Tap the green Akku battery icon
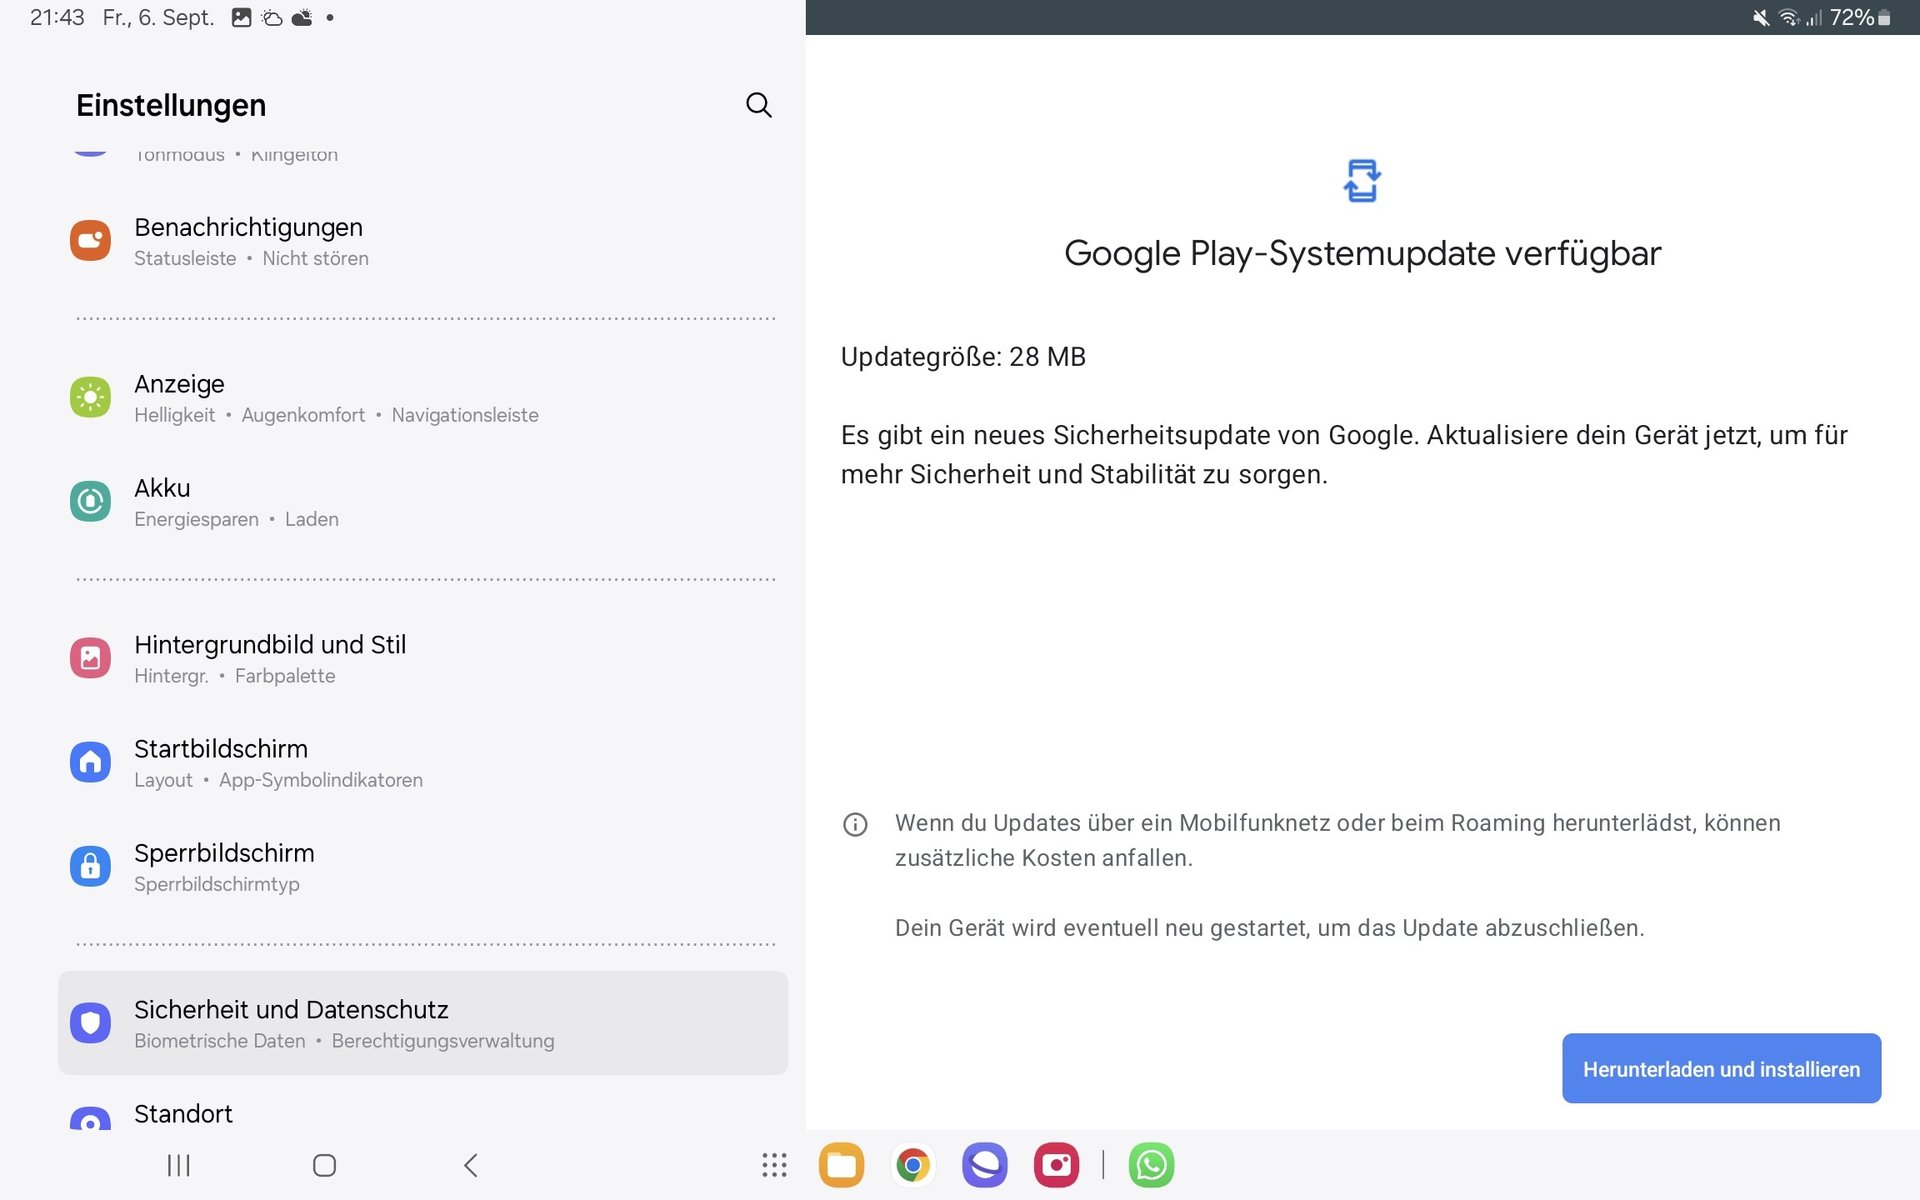 point(90,502)
